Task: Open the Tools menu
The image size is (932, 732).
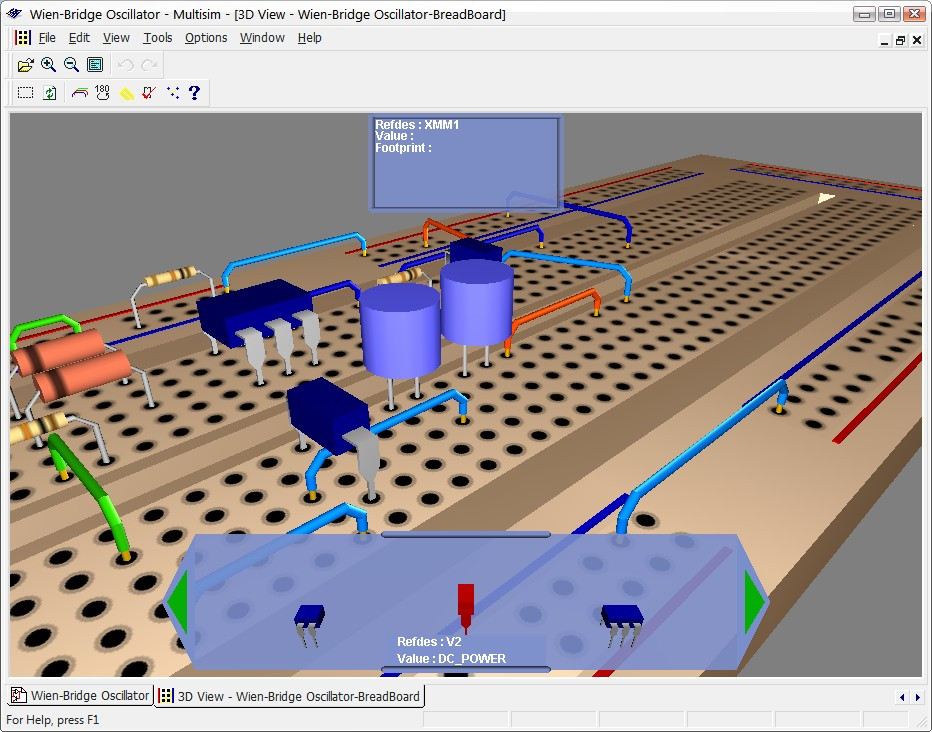Action: click(158, 38)
